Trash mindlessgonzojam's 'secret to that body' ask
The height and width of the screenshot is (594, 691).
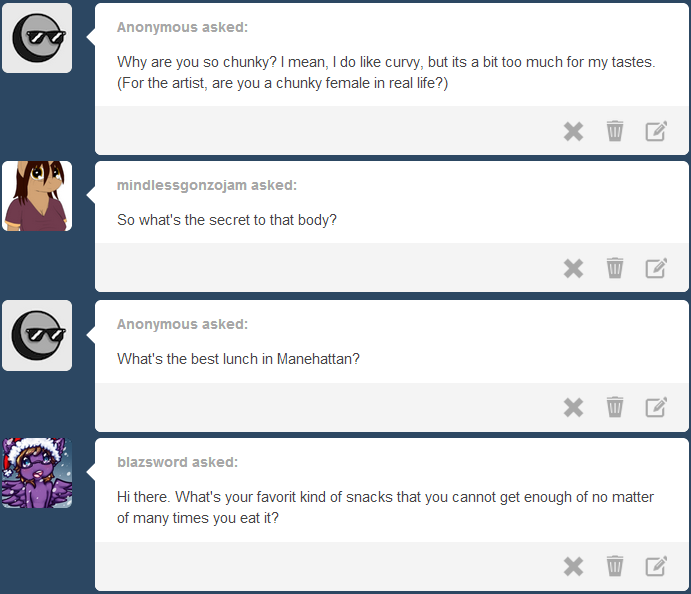[x=615, y=268]
